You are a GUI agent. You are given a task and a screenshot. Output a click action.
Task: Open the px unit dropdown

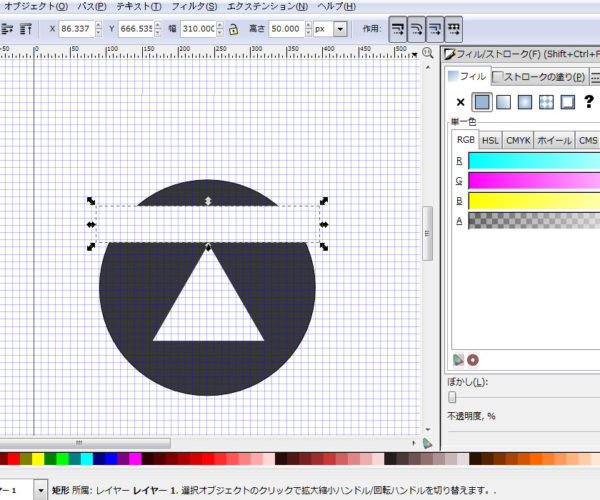click(x=340, y=29)
